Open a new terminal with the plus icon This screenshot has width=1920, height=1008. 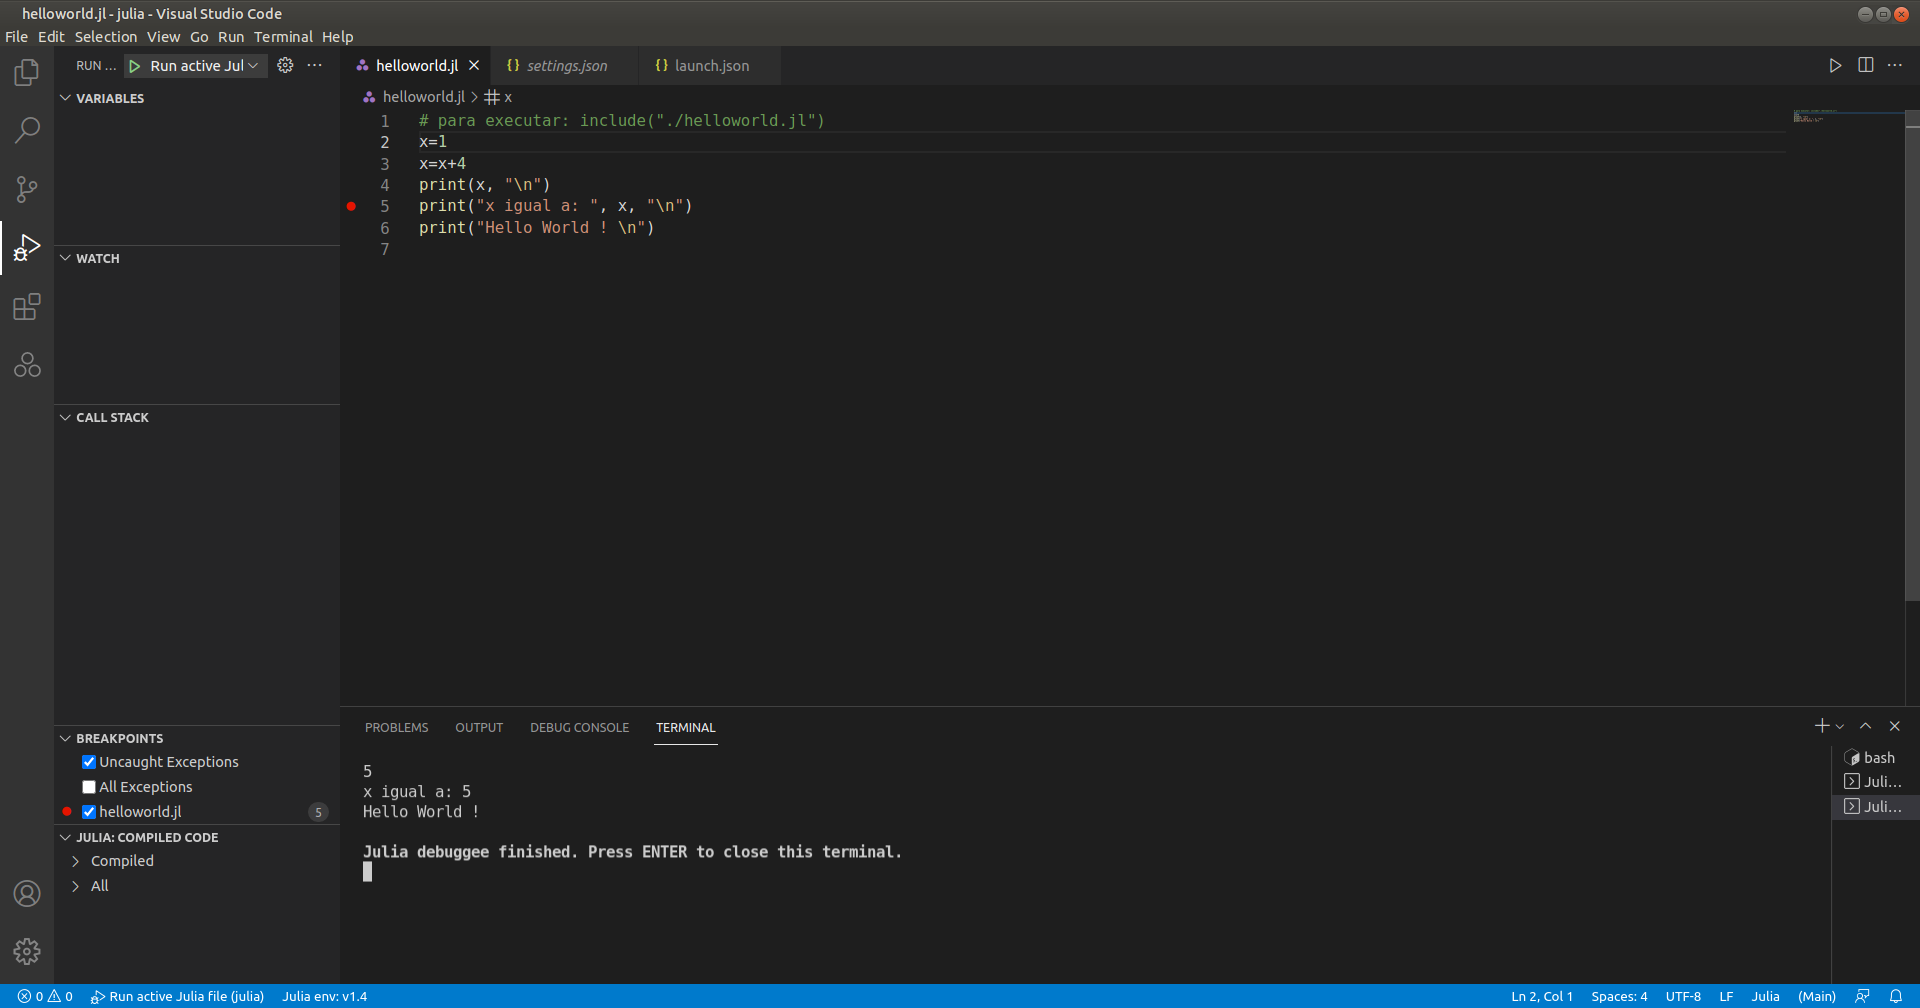pos(1820,725)
